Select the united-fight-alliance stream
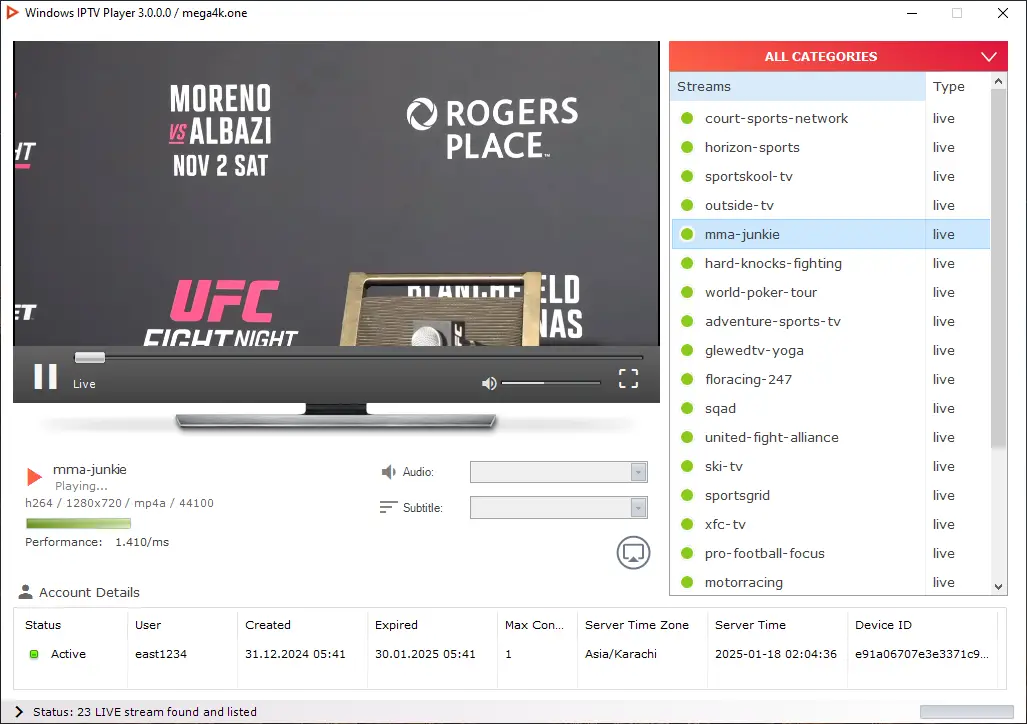Image resolution: width=1027 pixels, height=724 pixels. 831,437
